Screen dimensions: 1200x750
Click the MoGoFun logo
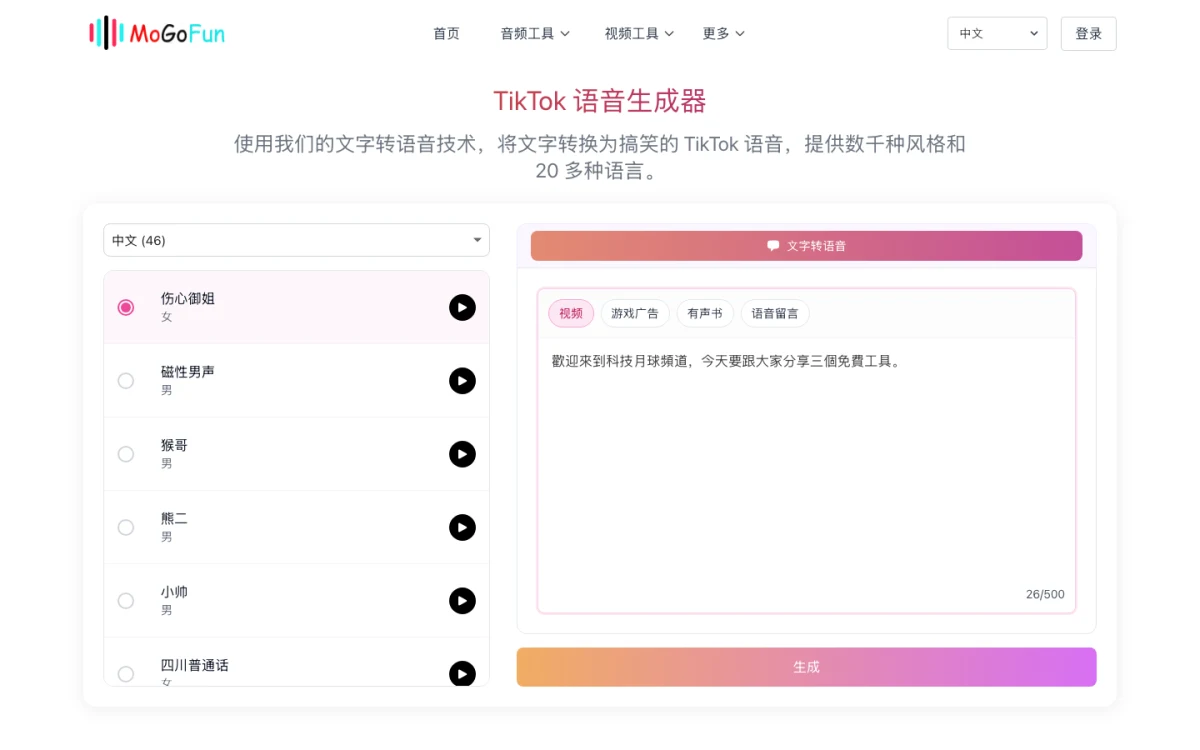(x=157, y=33)
